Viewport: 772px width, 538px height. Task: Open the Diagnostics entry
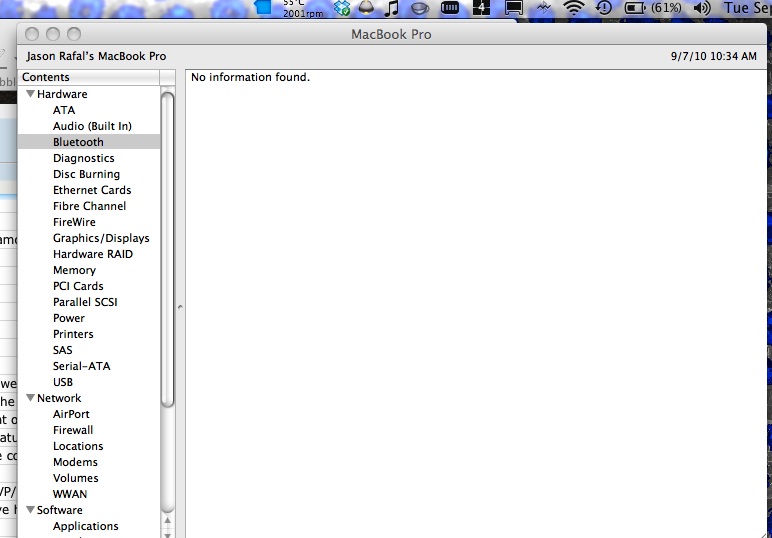pos(84,158)
